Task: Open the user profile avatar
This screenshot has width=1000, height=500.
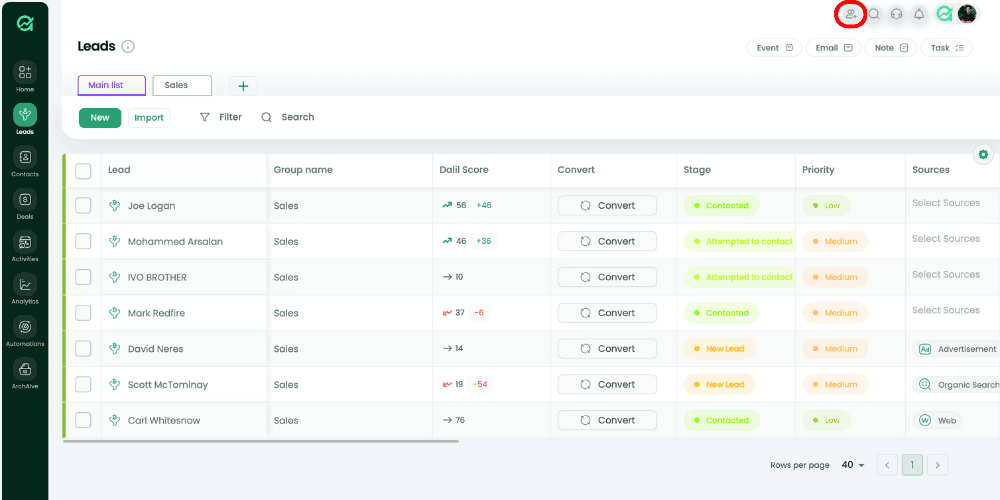Action: [967, 14]
